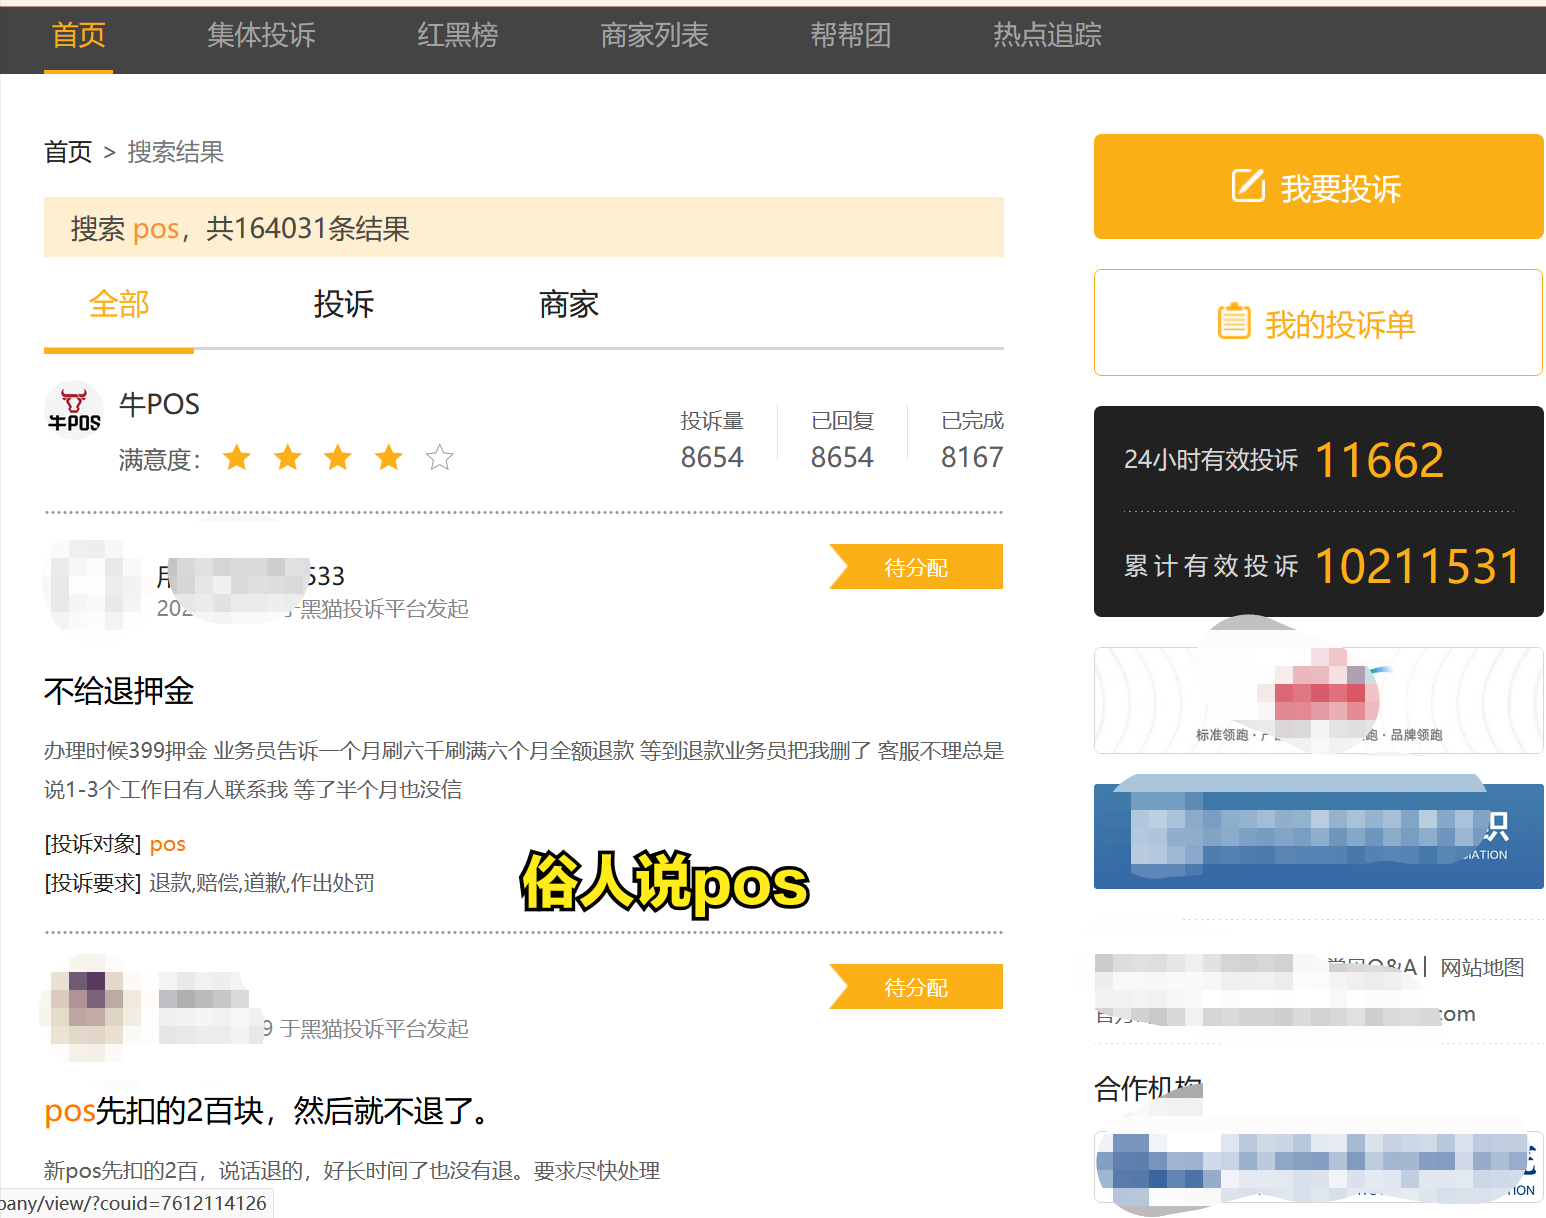Viewport: 1546px width, 1218px height.
Task: Click the user avatar of 不给退押金 complaint
Action: (x=92, y=584)
